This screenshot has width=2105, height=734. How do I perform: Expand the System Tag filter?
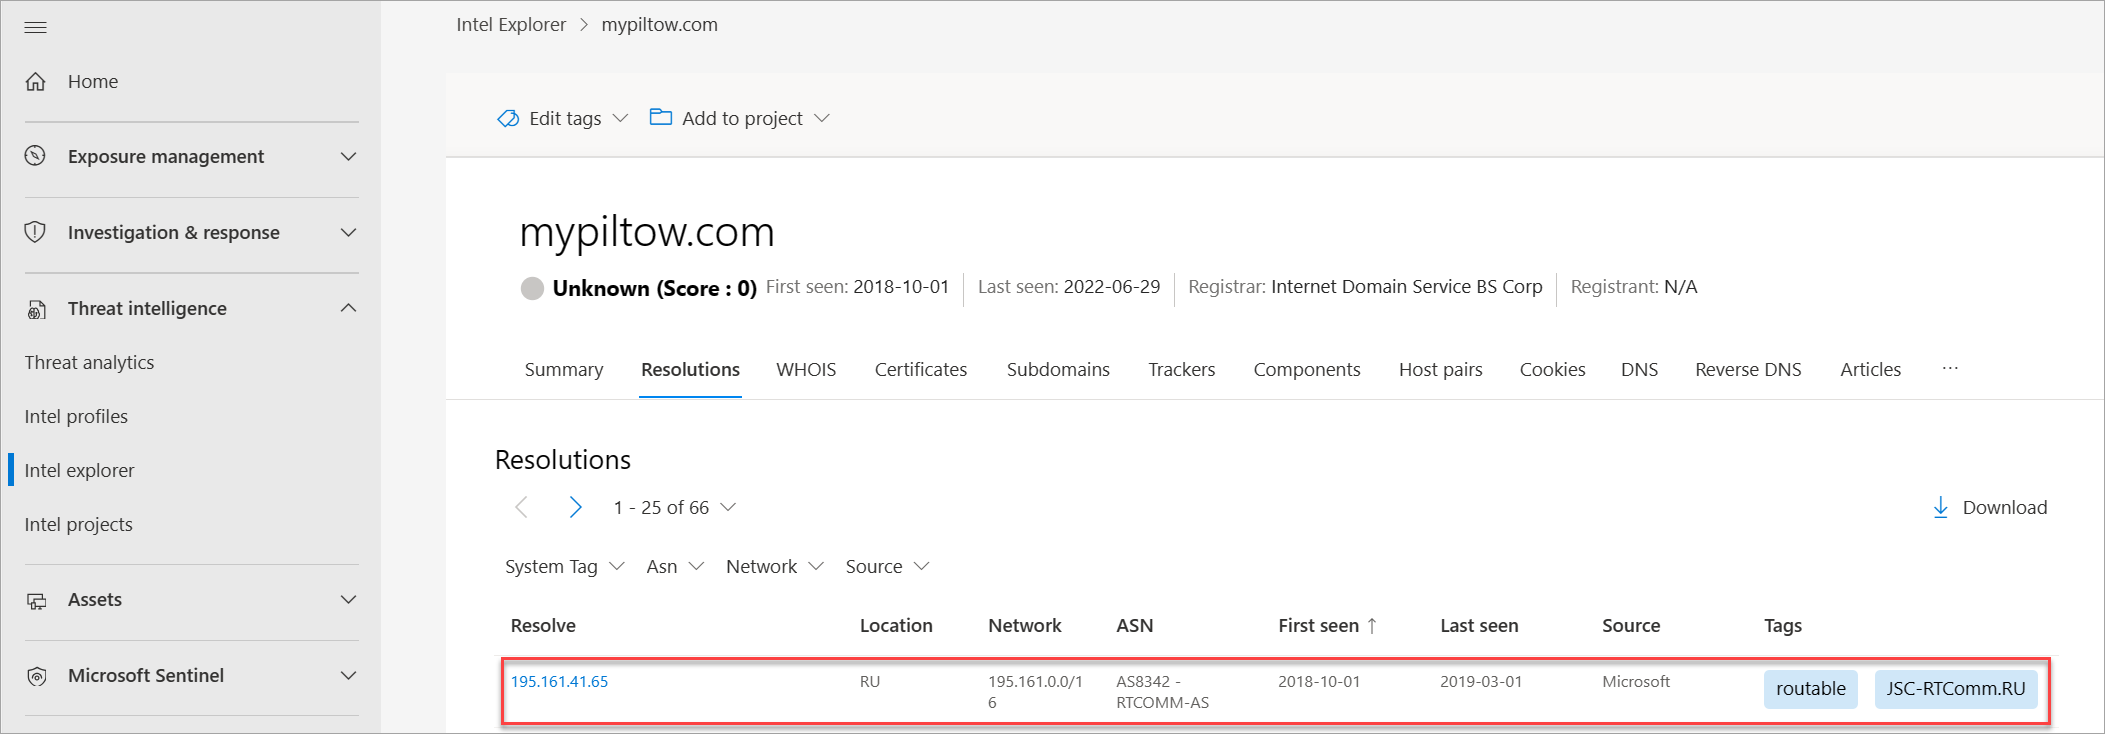(x=564, y=567)
